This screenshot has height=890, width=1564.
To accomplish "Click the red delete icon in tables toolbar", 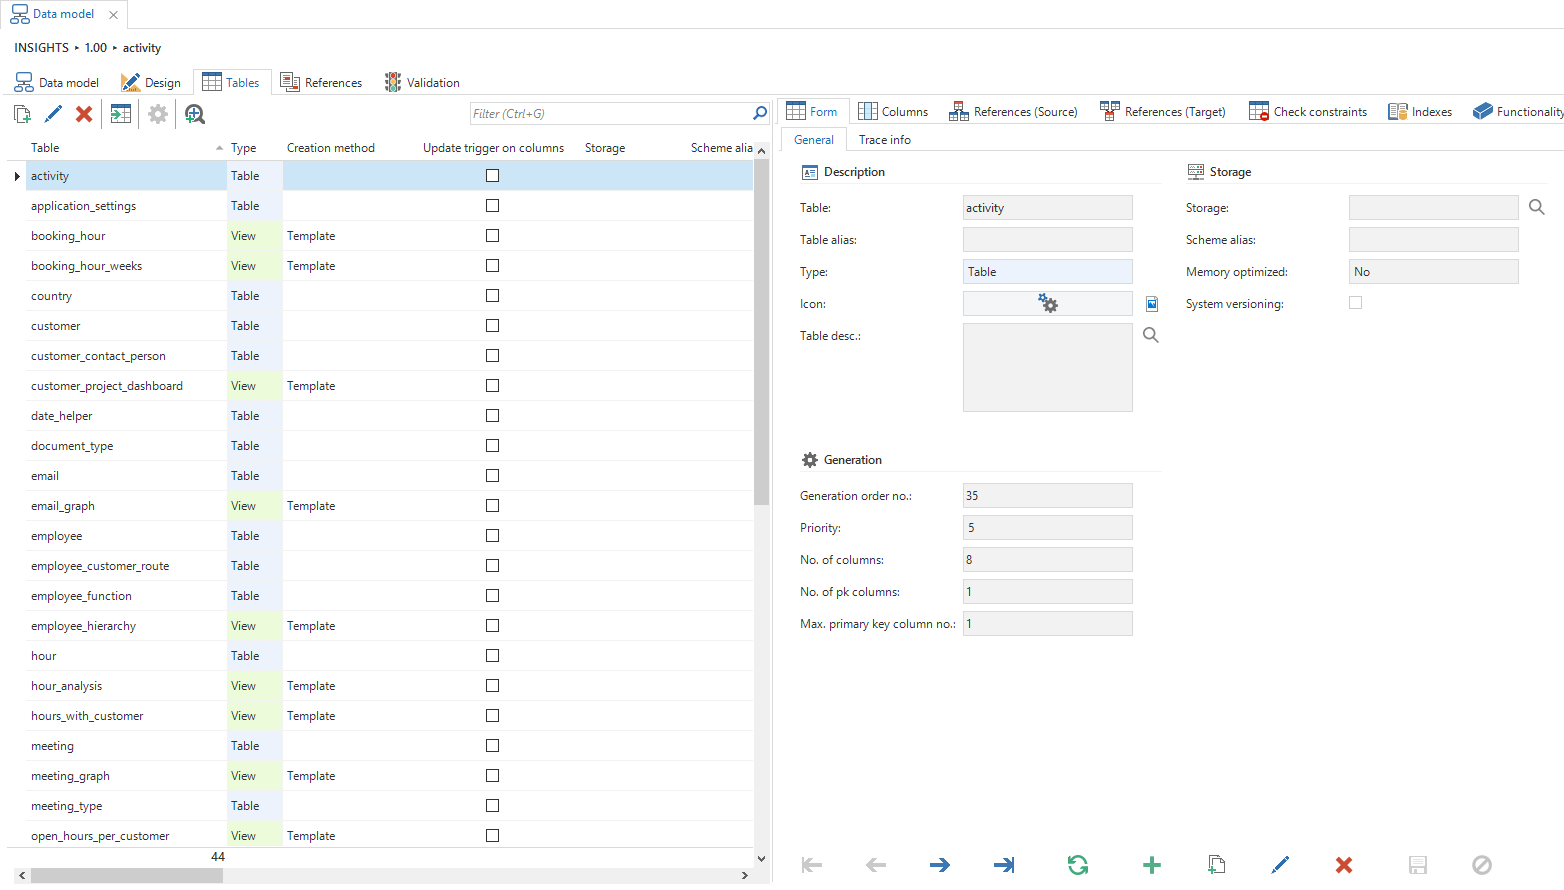I will [x=84, y=114].
